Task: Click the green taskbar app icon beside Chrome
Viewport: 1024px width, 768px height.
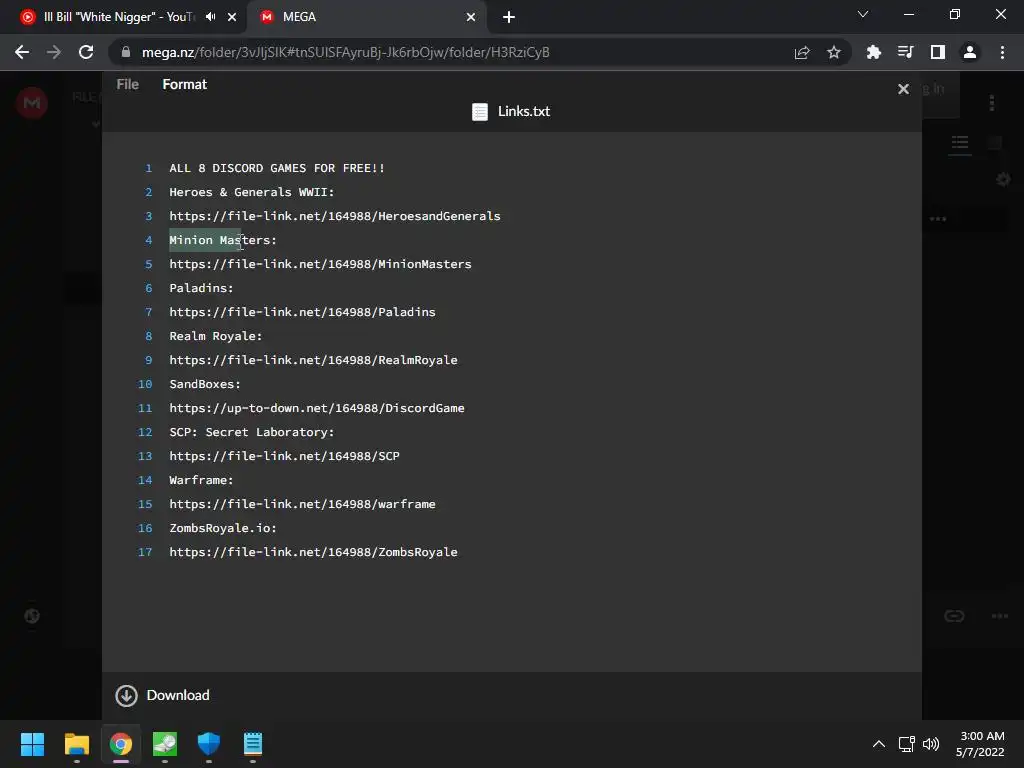Action: point(165,744)
